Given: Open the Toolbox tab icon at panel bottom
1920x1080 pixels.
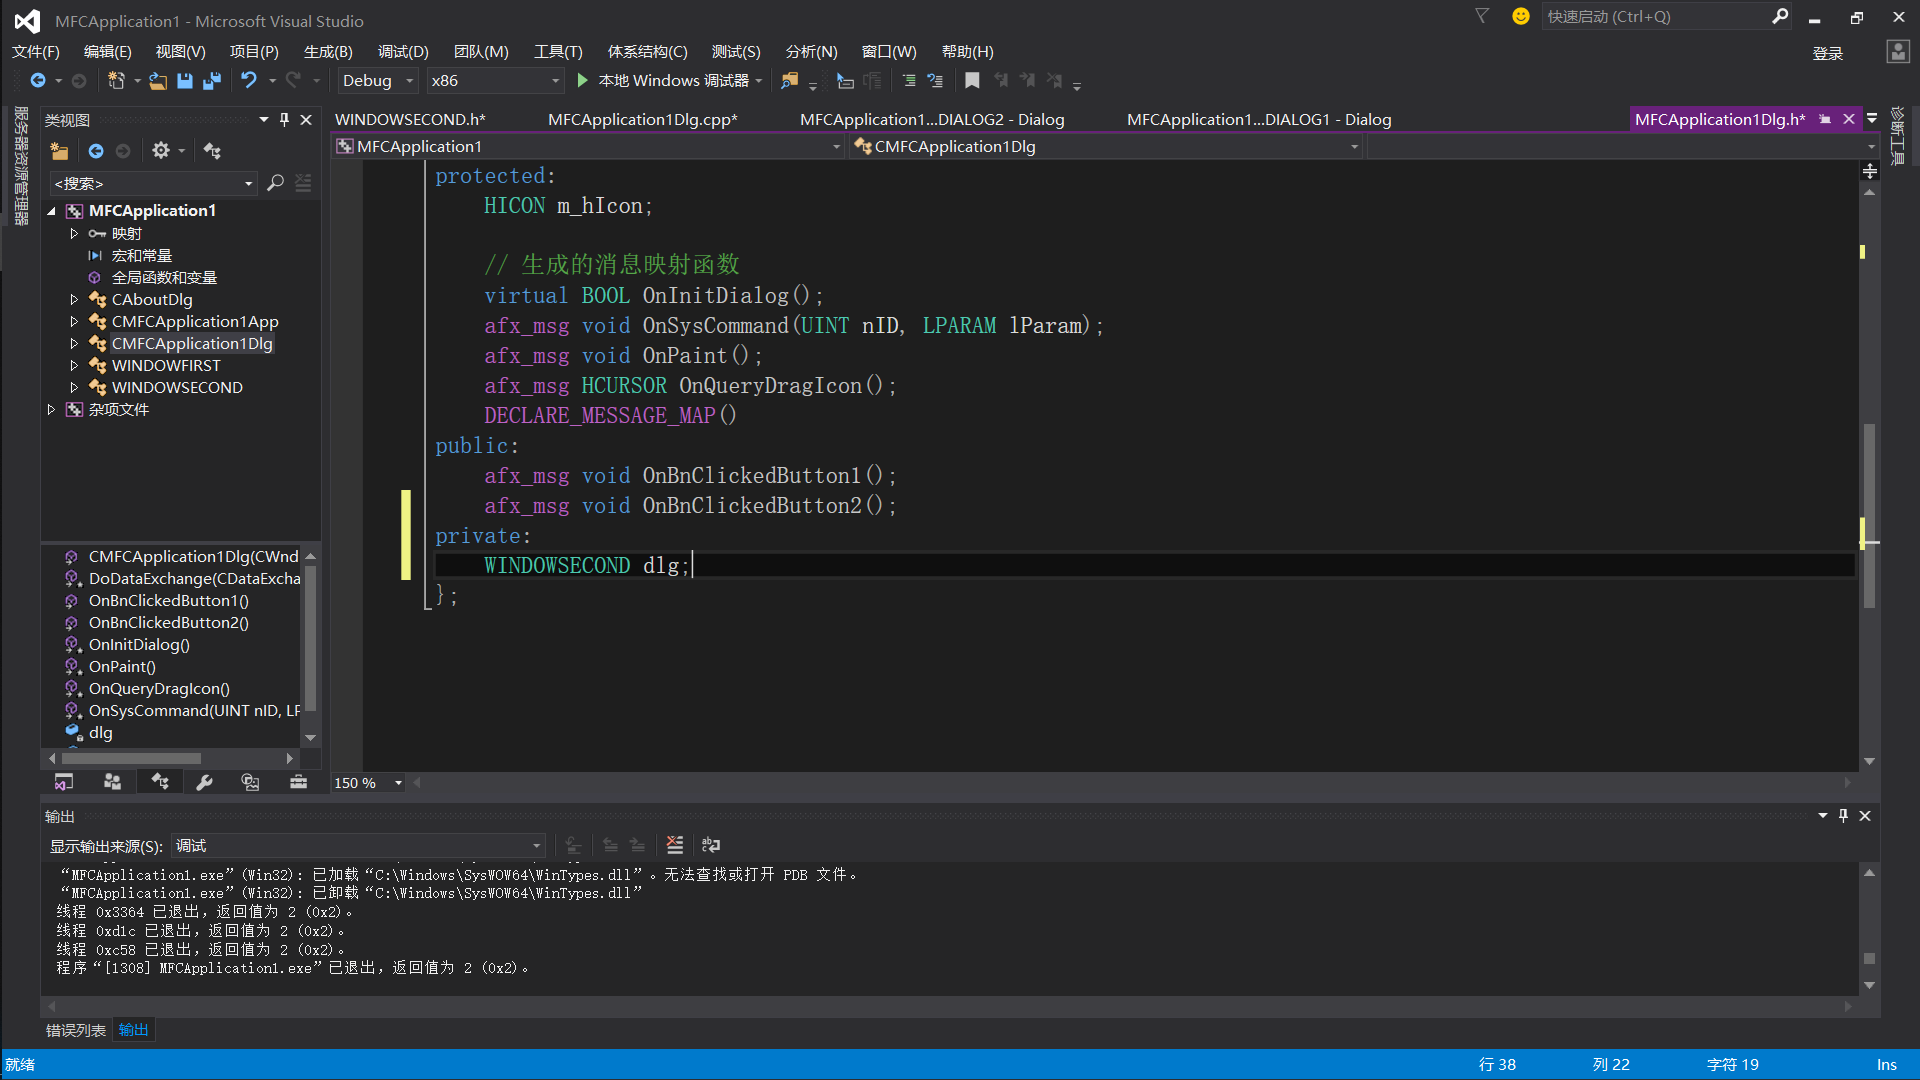Looking at the screenshot, I should tap(298, 782).
